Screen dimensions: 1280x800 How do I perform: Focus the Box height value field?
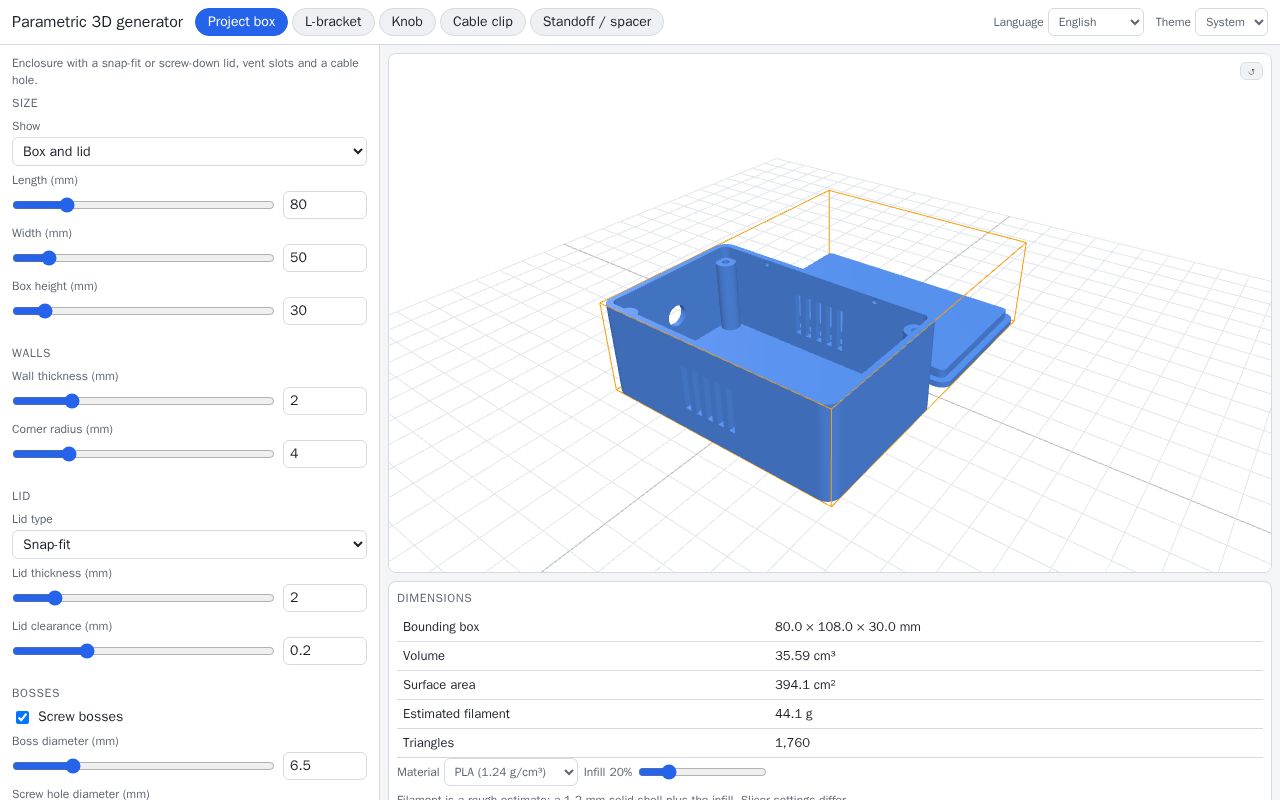pyautogui.click(x=325, y=311)
